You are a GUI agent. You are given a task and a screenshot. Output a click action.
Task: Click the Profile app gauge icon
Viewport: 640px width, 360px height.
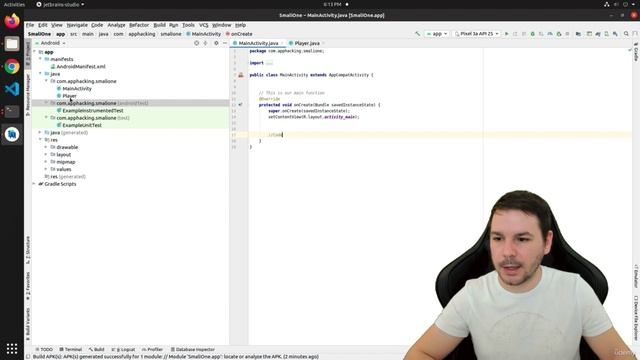coord(550,34)
